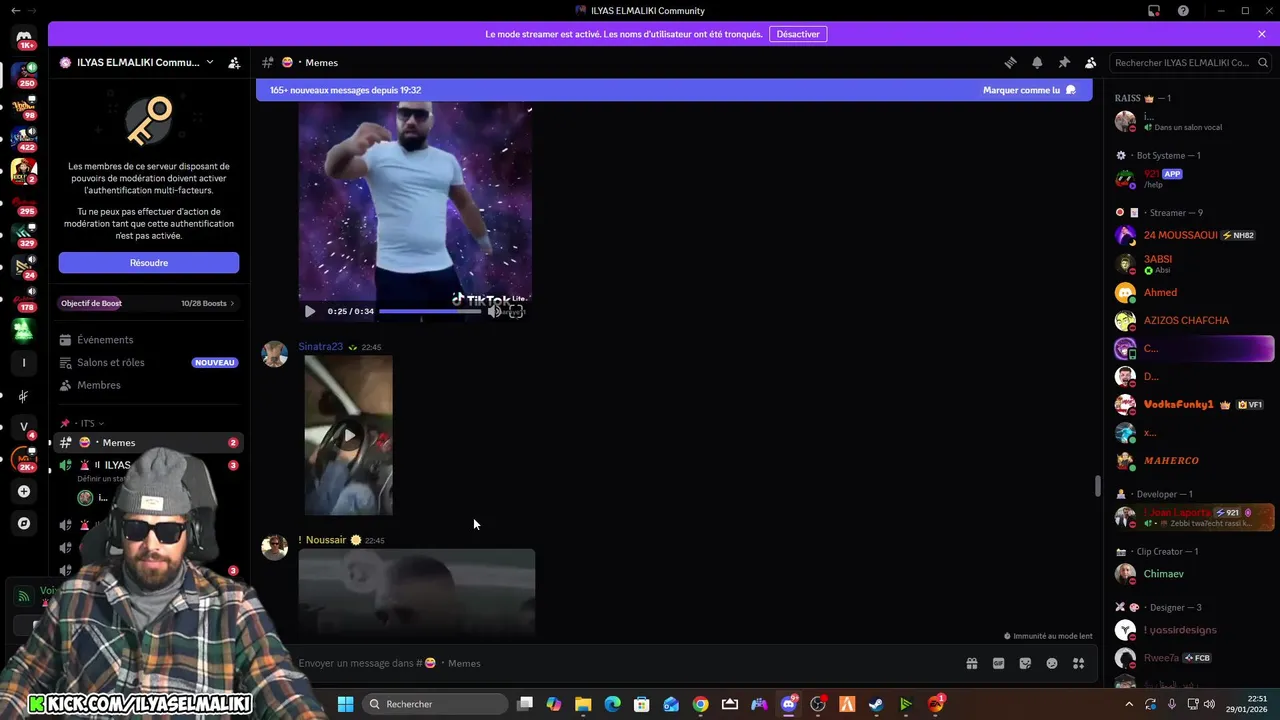The image size is (1280, 720).
Task: Add a server with plus icon
Action: point(24,491)
